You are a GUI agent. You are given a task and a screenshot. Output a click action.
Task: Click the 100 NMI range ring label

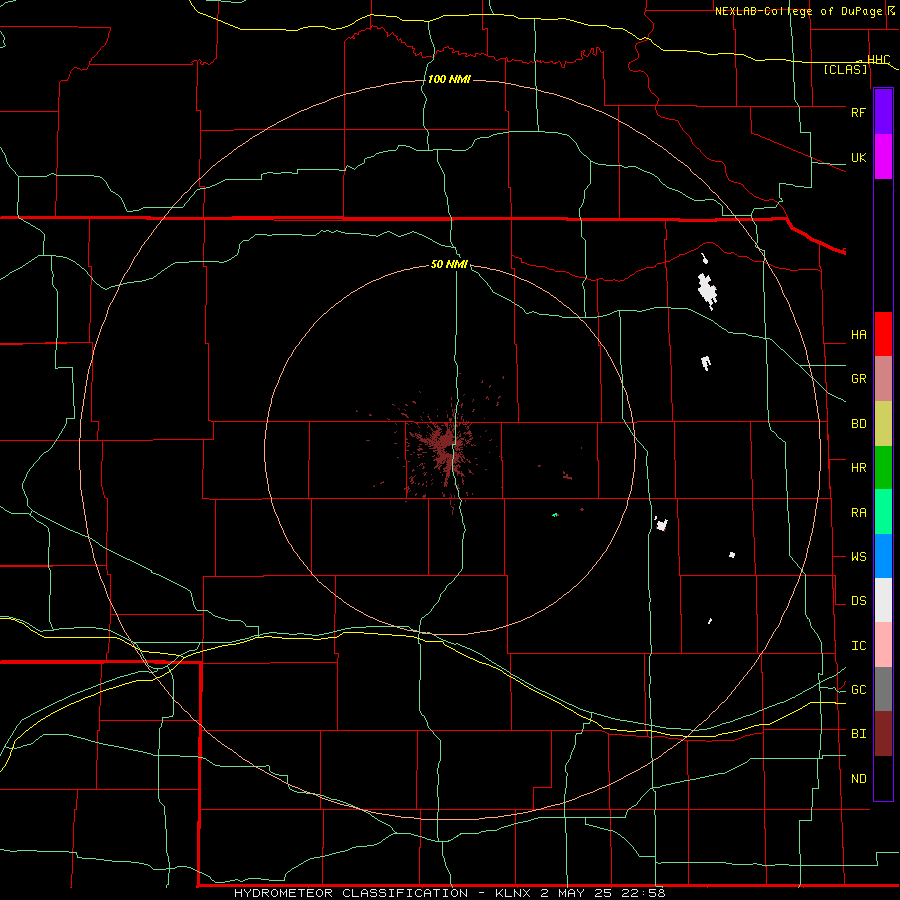pos(449,79)
